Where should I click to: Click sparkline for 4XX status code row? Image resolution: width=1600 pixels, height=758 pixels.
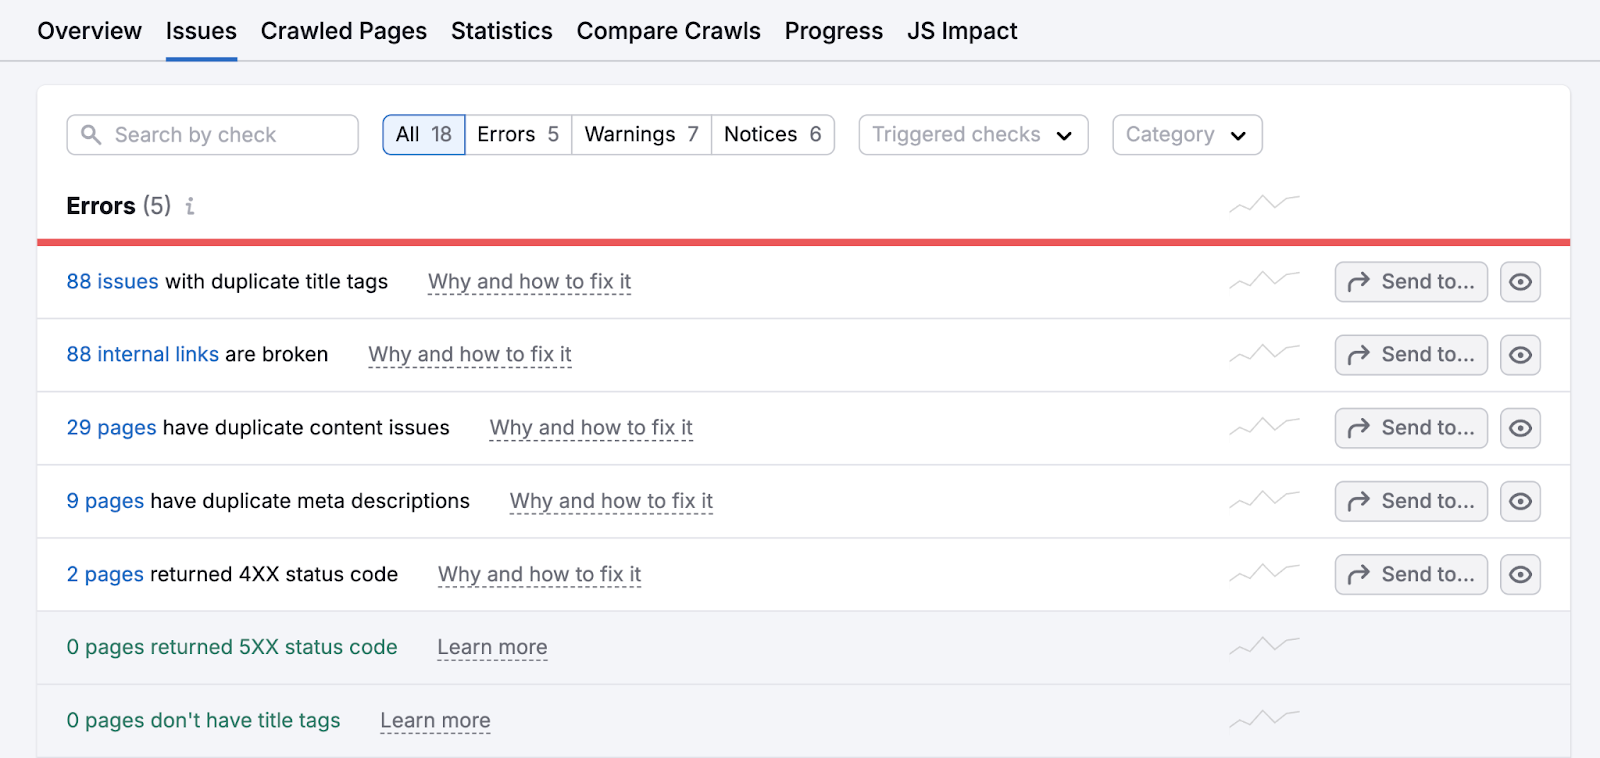point(1264,574)
